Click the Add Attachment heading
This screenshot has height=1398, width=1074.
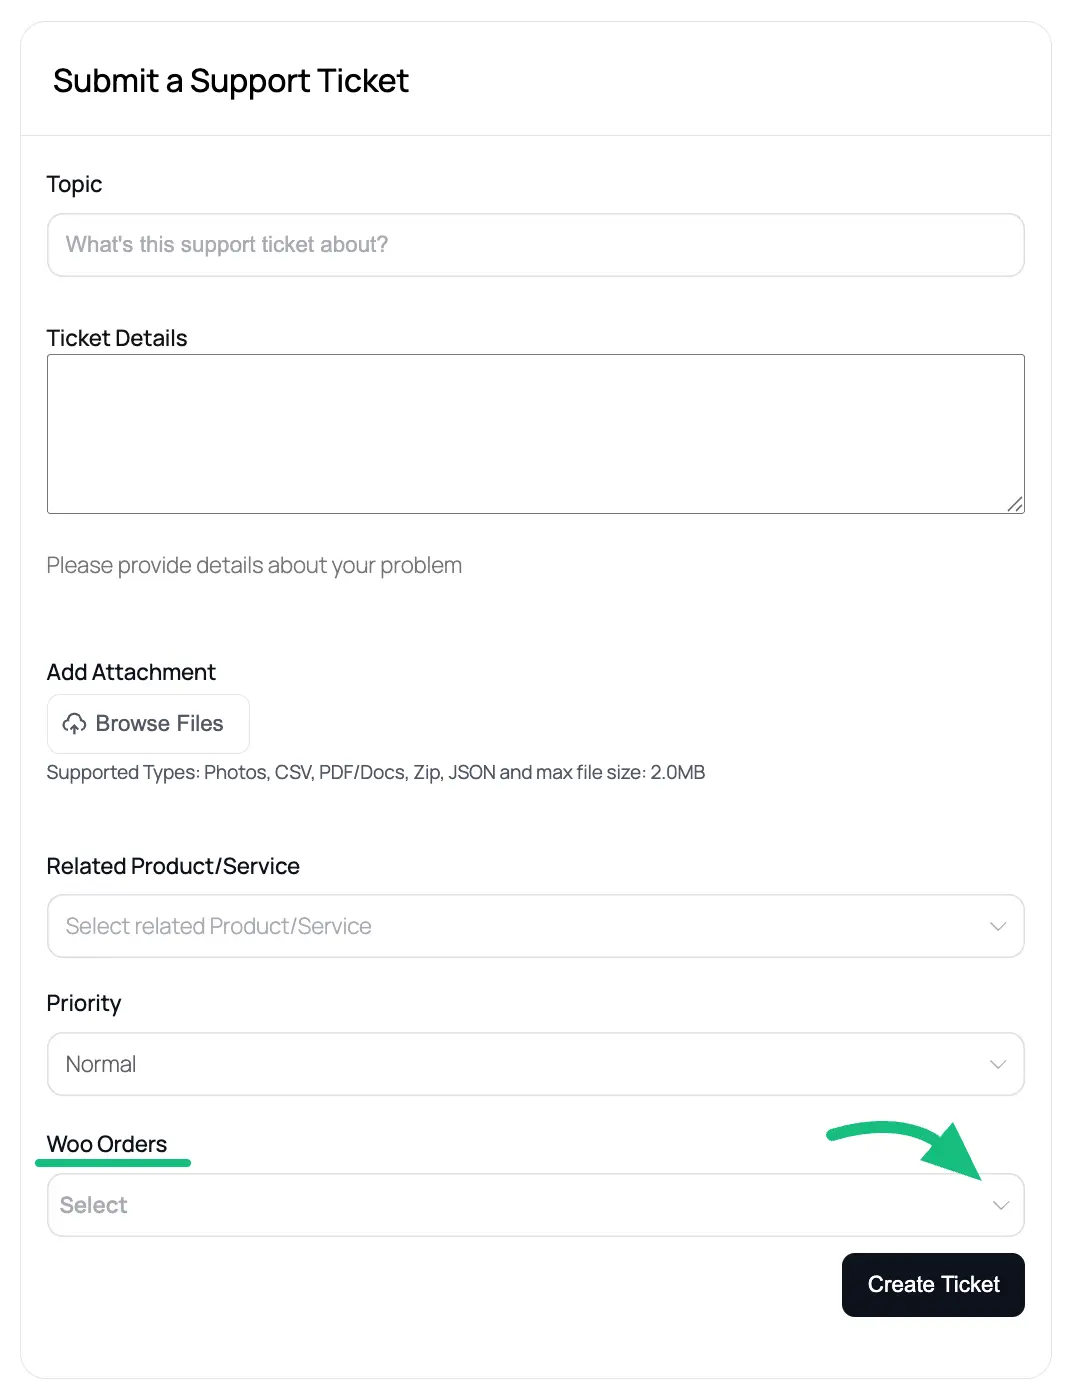coord(131,671)
